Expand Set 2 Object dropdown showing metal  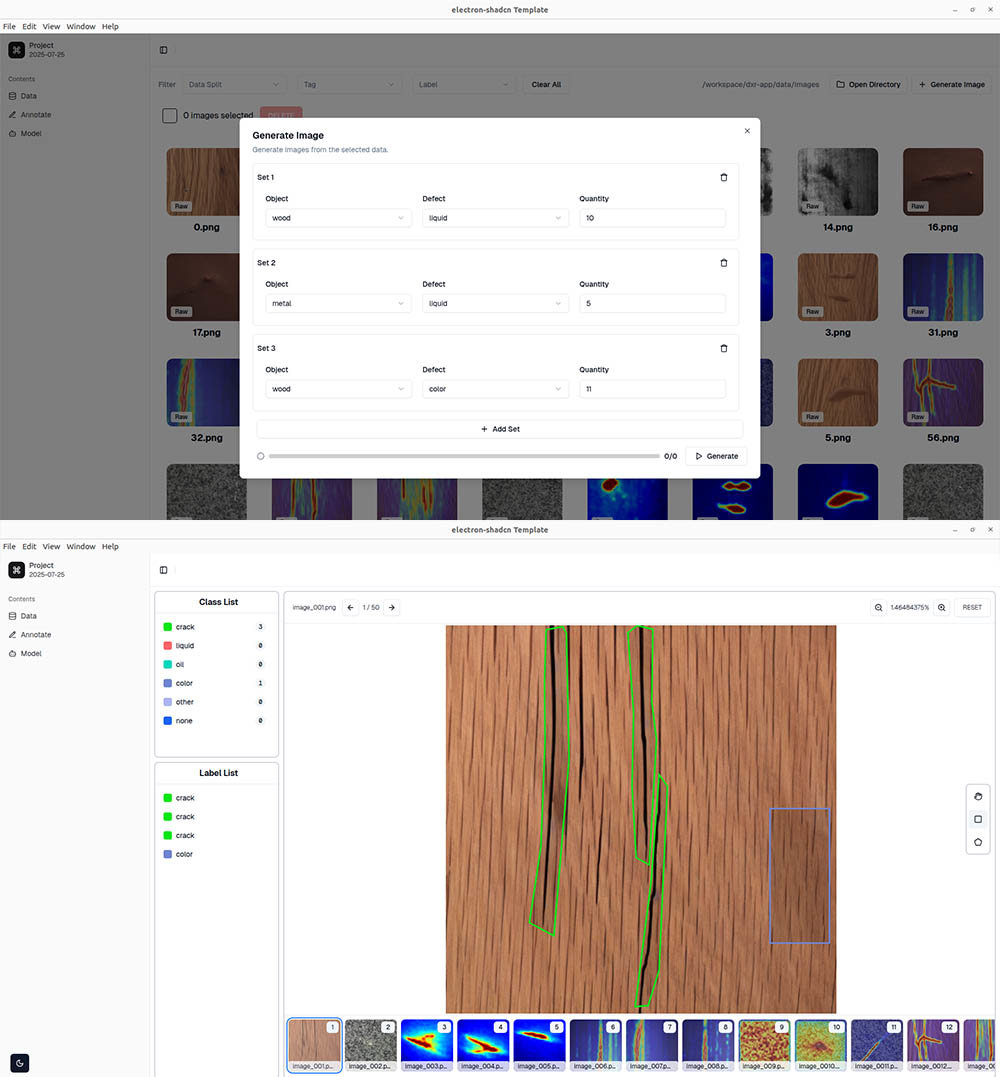(x=338, y=303)
